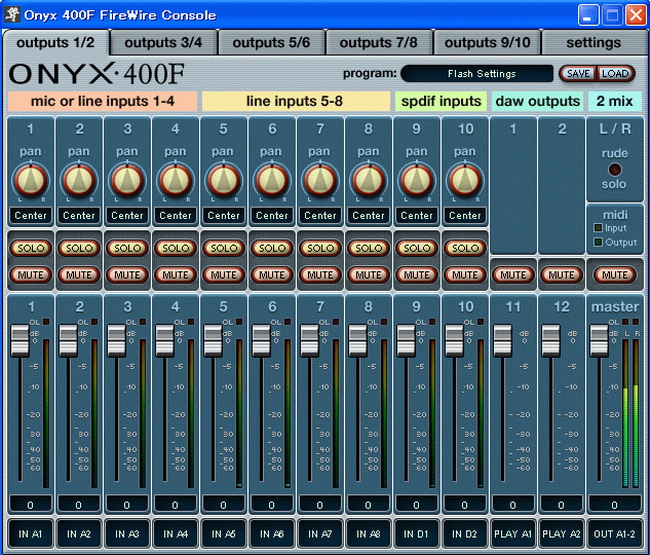Mute the L/R 2 mix master
Image resolution: width=650 pixels, height=555 pixels.
point(615,275)
